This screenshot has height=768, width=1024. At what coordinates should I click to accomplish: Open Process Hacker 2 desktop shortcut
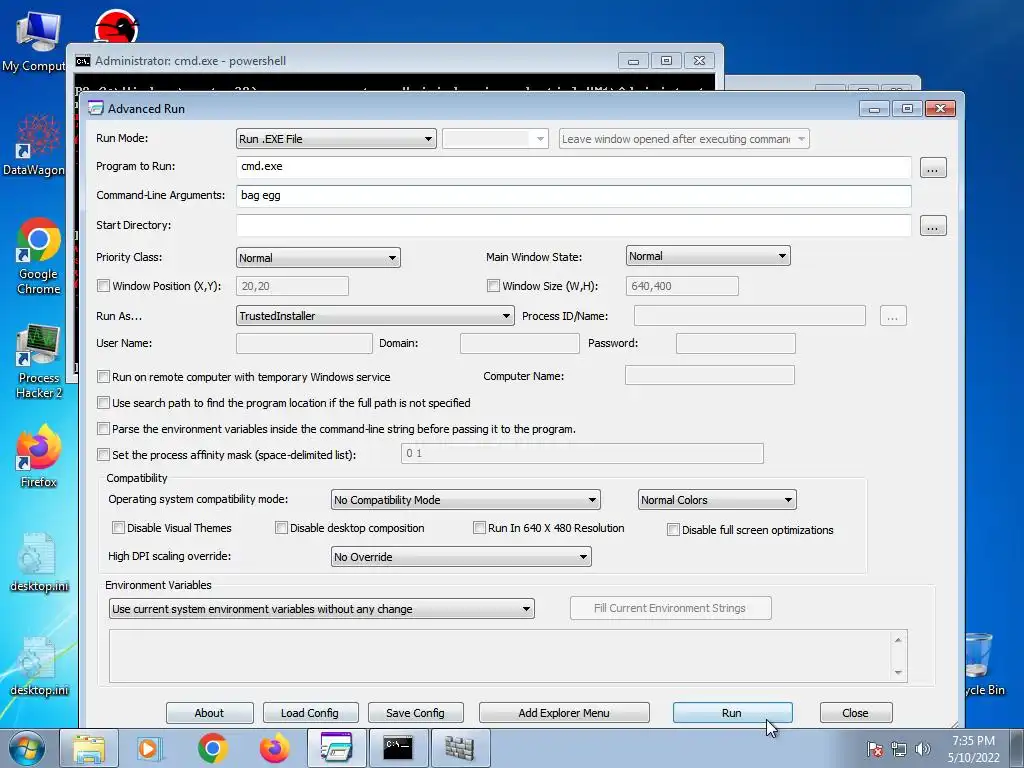coord(39,360)
